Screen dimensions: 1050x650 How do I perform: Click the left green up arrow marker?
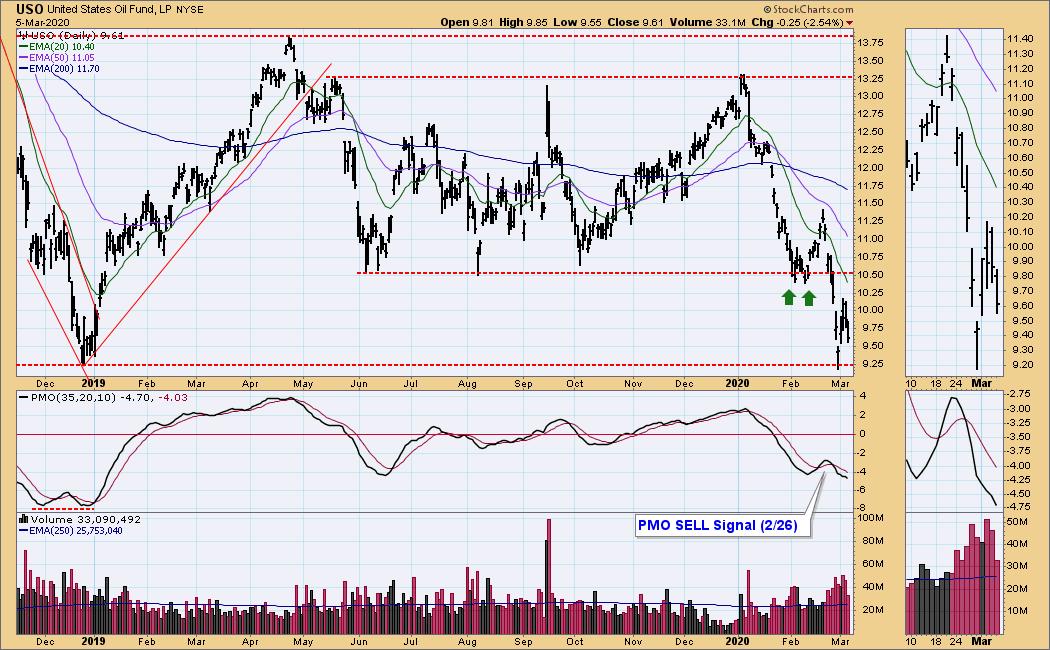tap(789, 297)
